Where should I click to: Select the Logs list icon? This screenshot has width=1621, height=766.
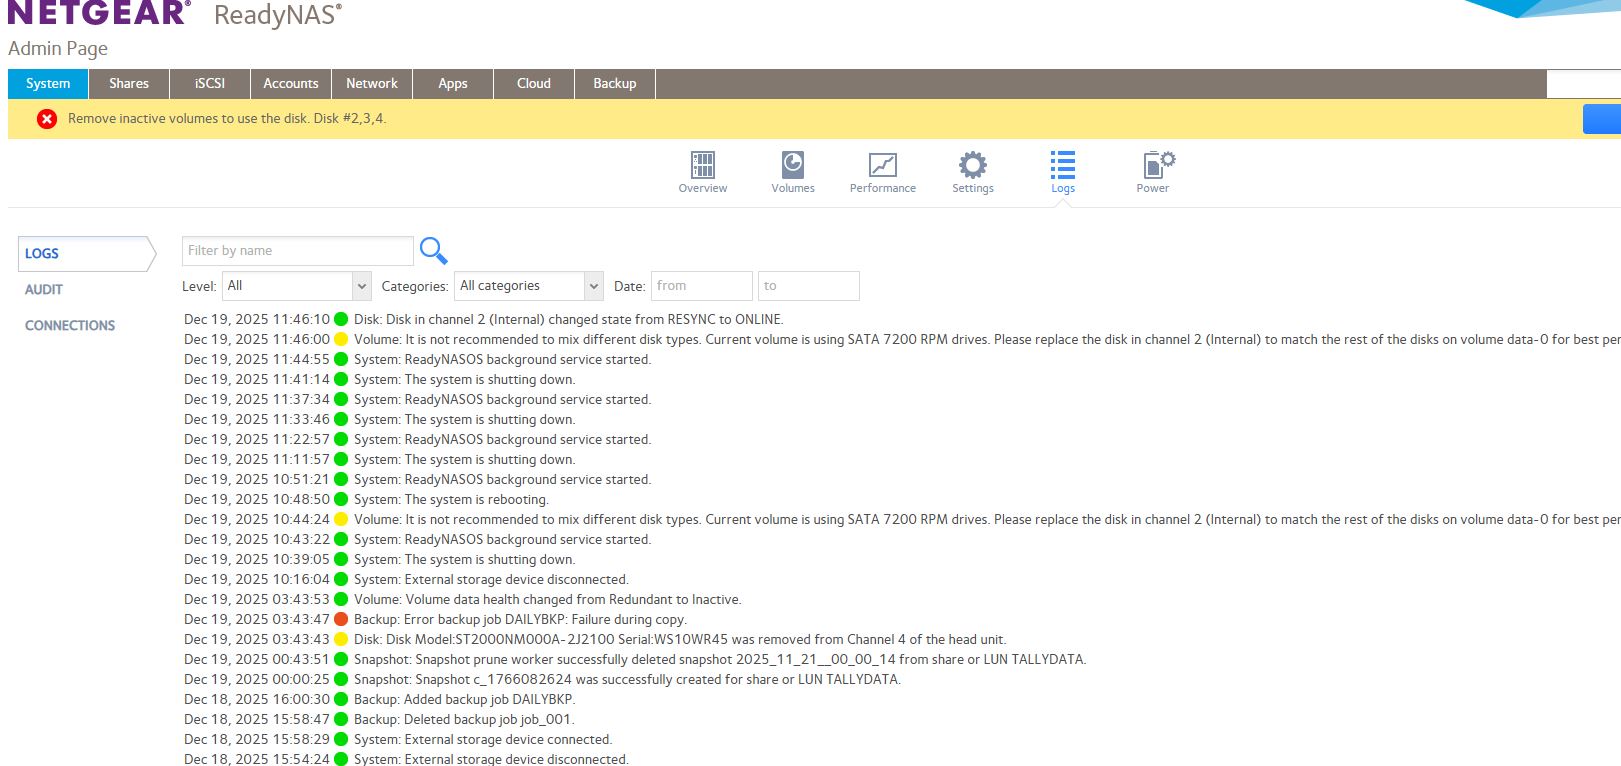(x=1062, y=165)
